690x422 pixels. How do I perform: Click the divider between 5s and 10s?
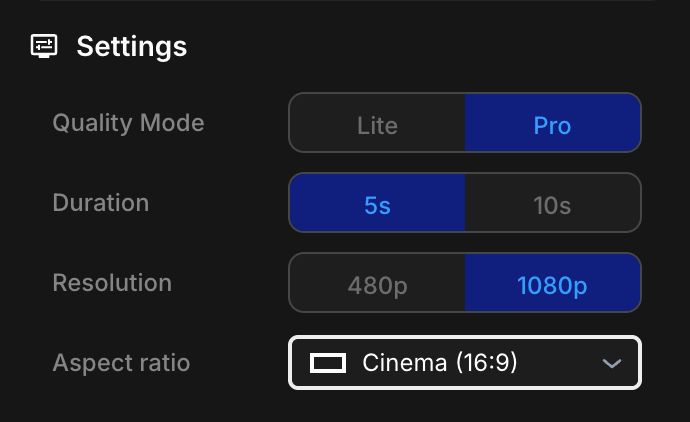pyautogui.click(x=465, y=203)
